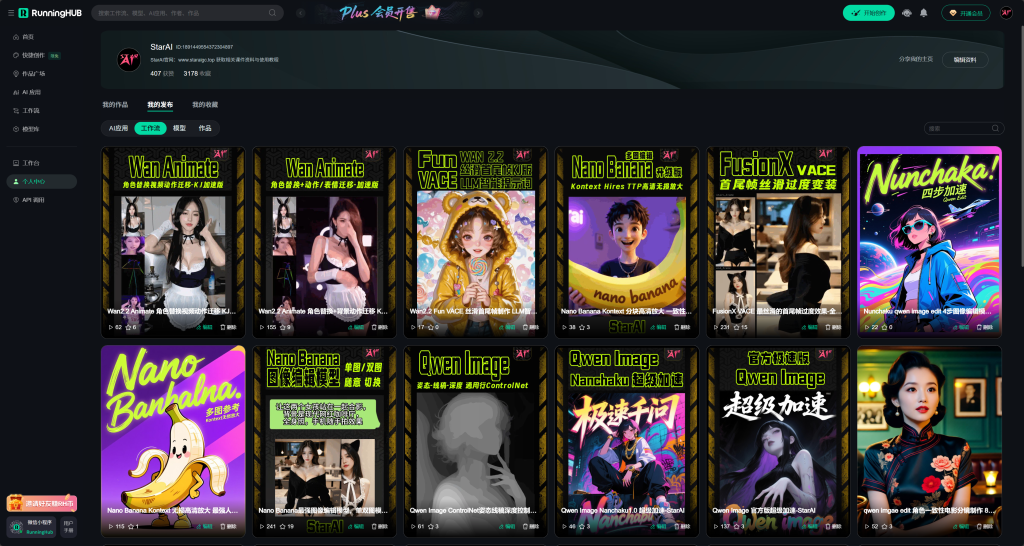Select the 作品 filter pill
Screen dimensions: 1024x546
[205, 128]
